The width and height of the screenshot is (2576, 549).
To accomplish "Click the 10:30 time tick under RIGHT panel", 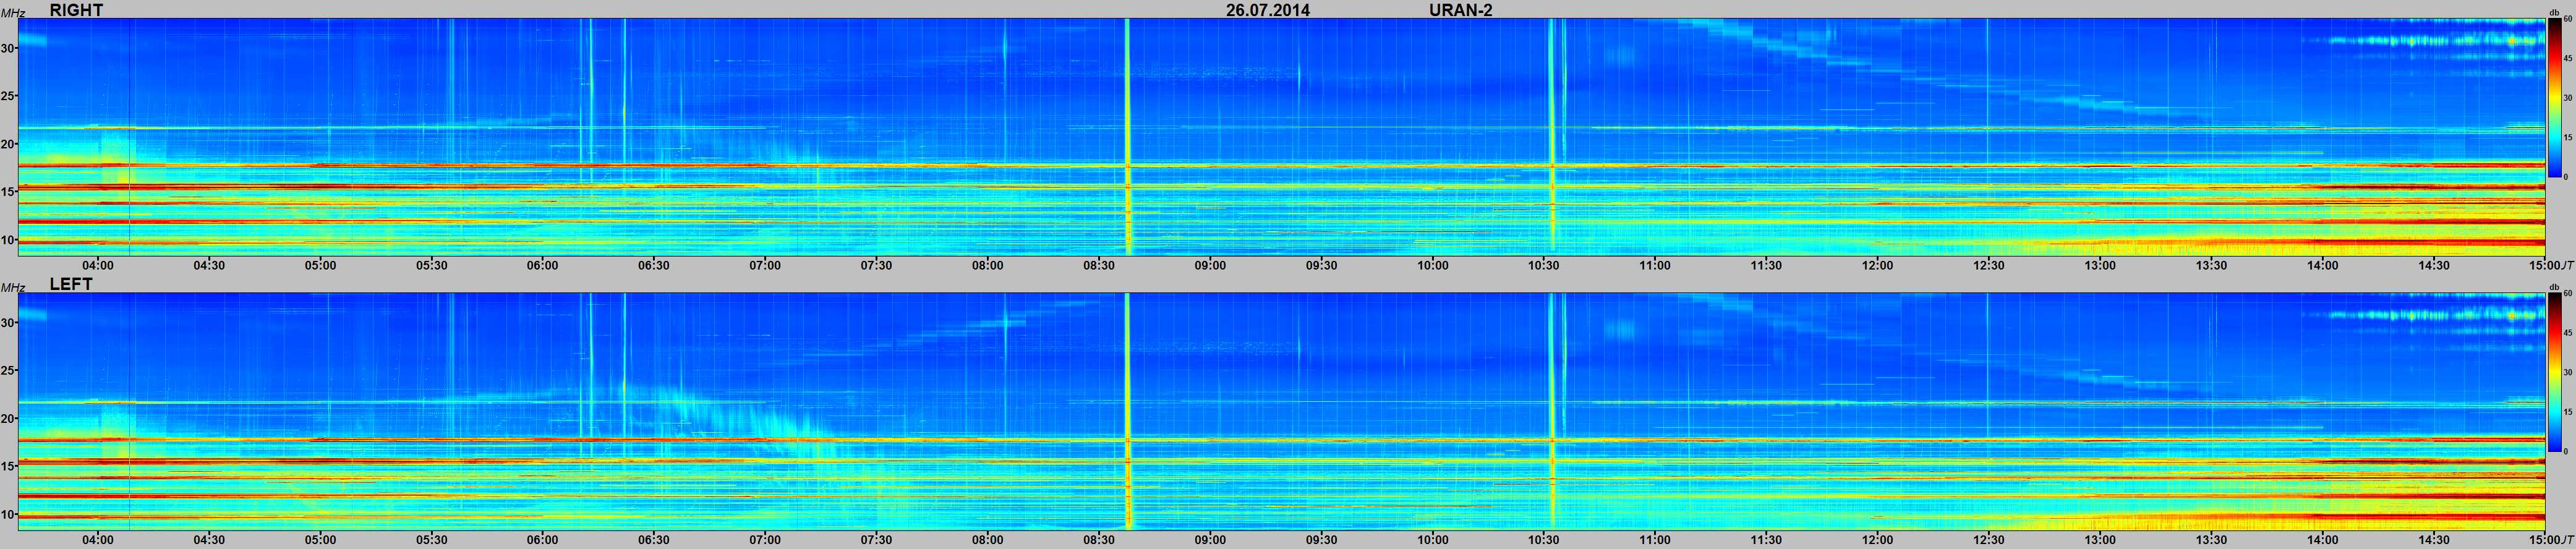I will 1544,265.
